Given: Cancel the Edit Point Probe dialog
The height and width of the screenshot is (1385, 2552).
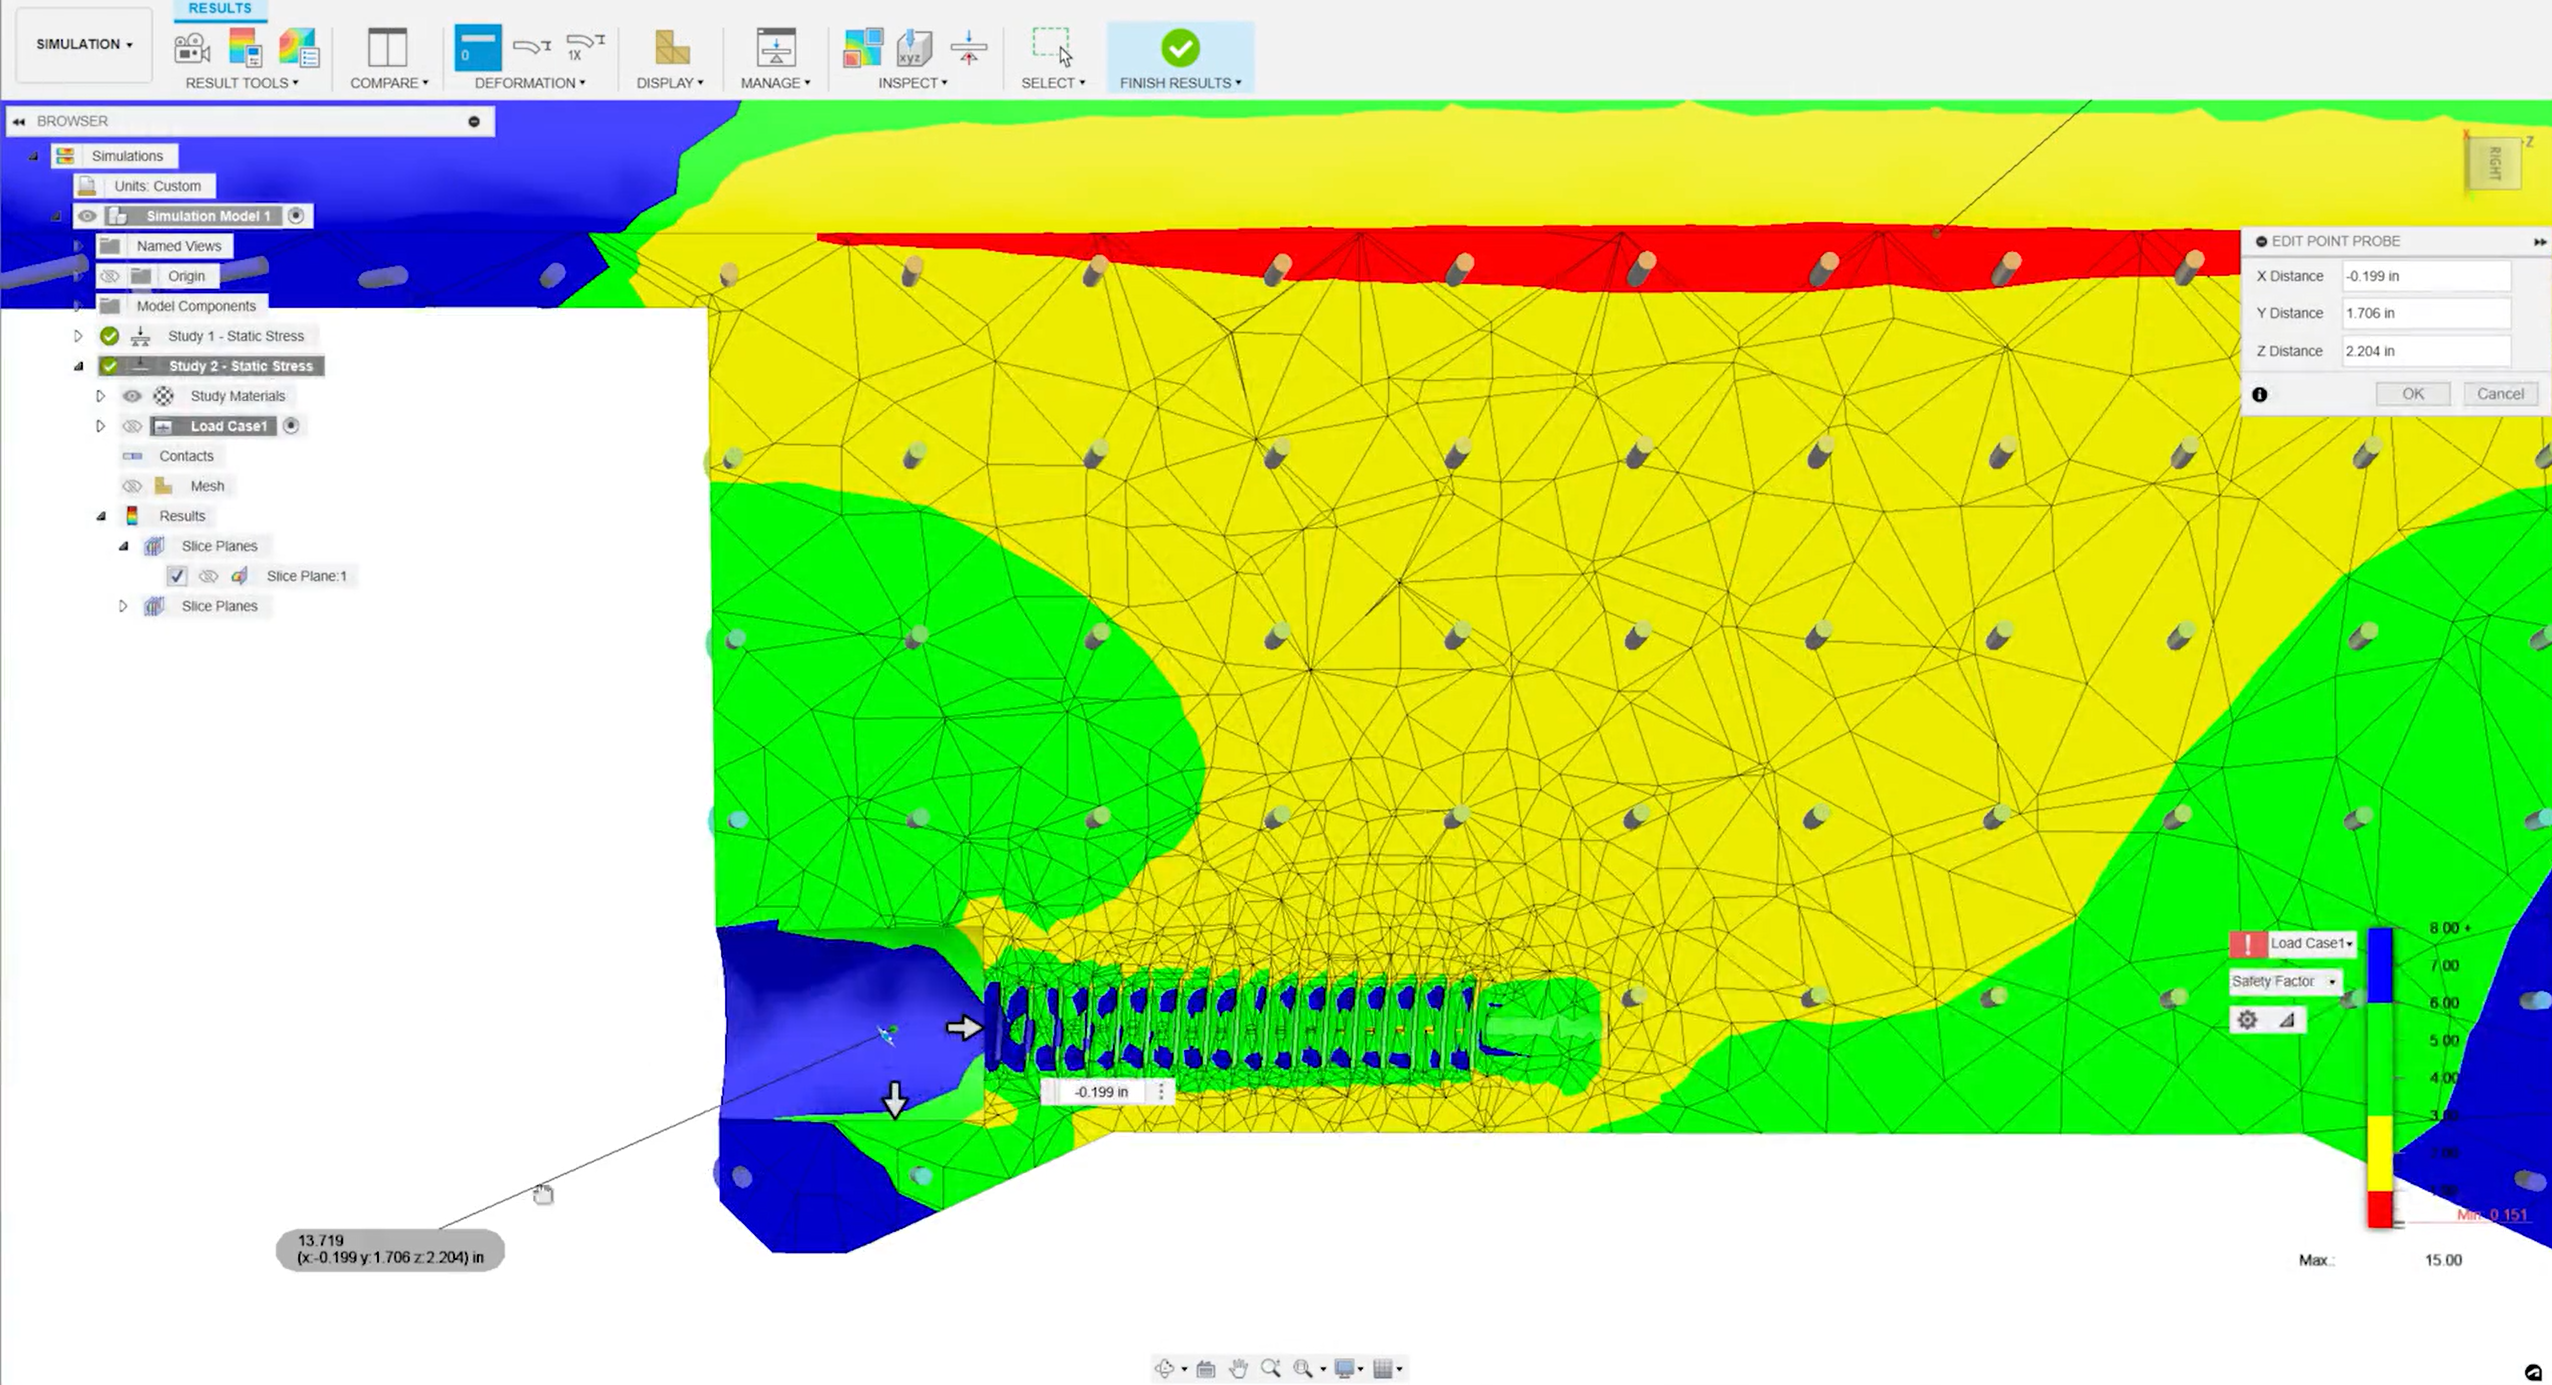Looking at the screenshot, I should click(2500, 394).
